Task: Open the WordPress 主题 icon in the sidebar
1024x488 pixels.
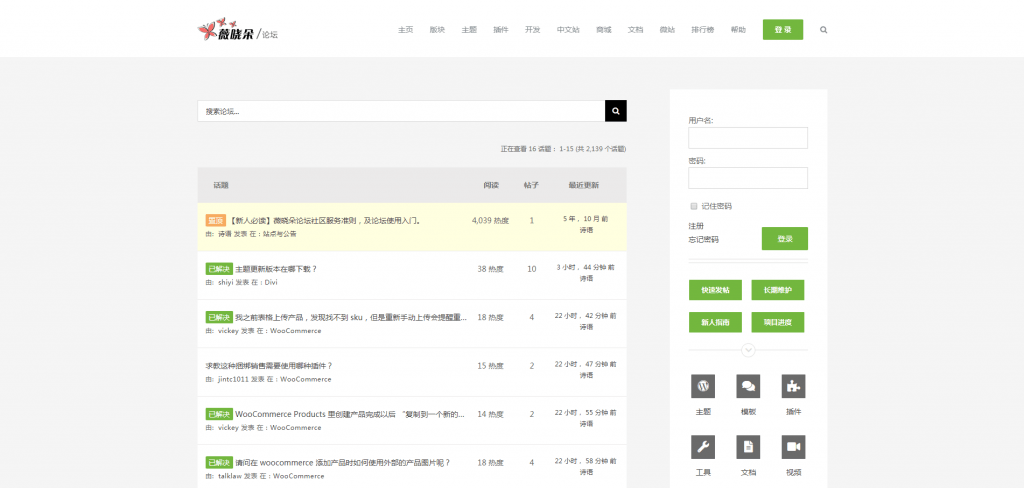Action: tap(703, 386)
